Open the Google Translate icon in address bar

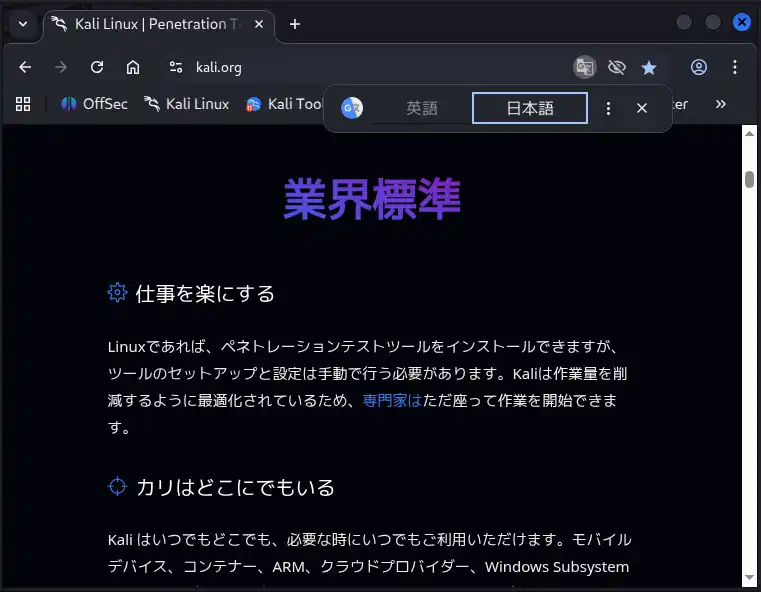[x=585, y=67]
